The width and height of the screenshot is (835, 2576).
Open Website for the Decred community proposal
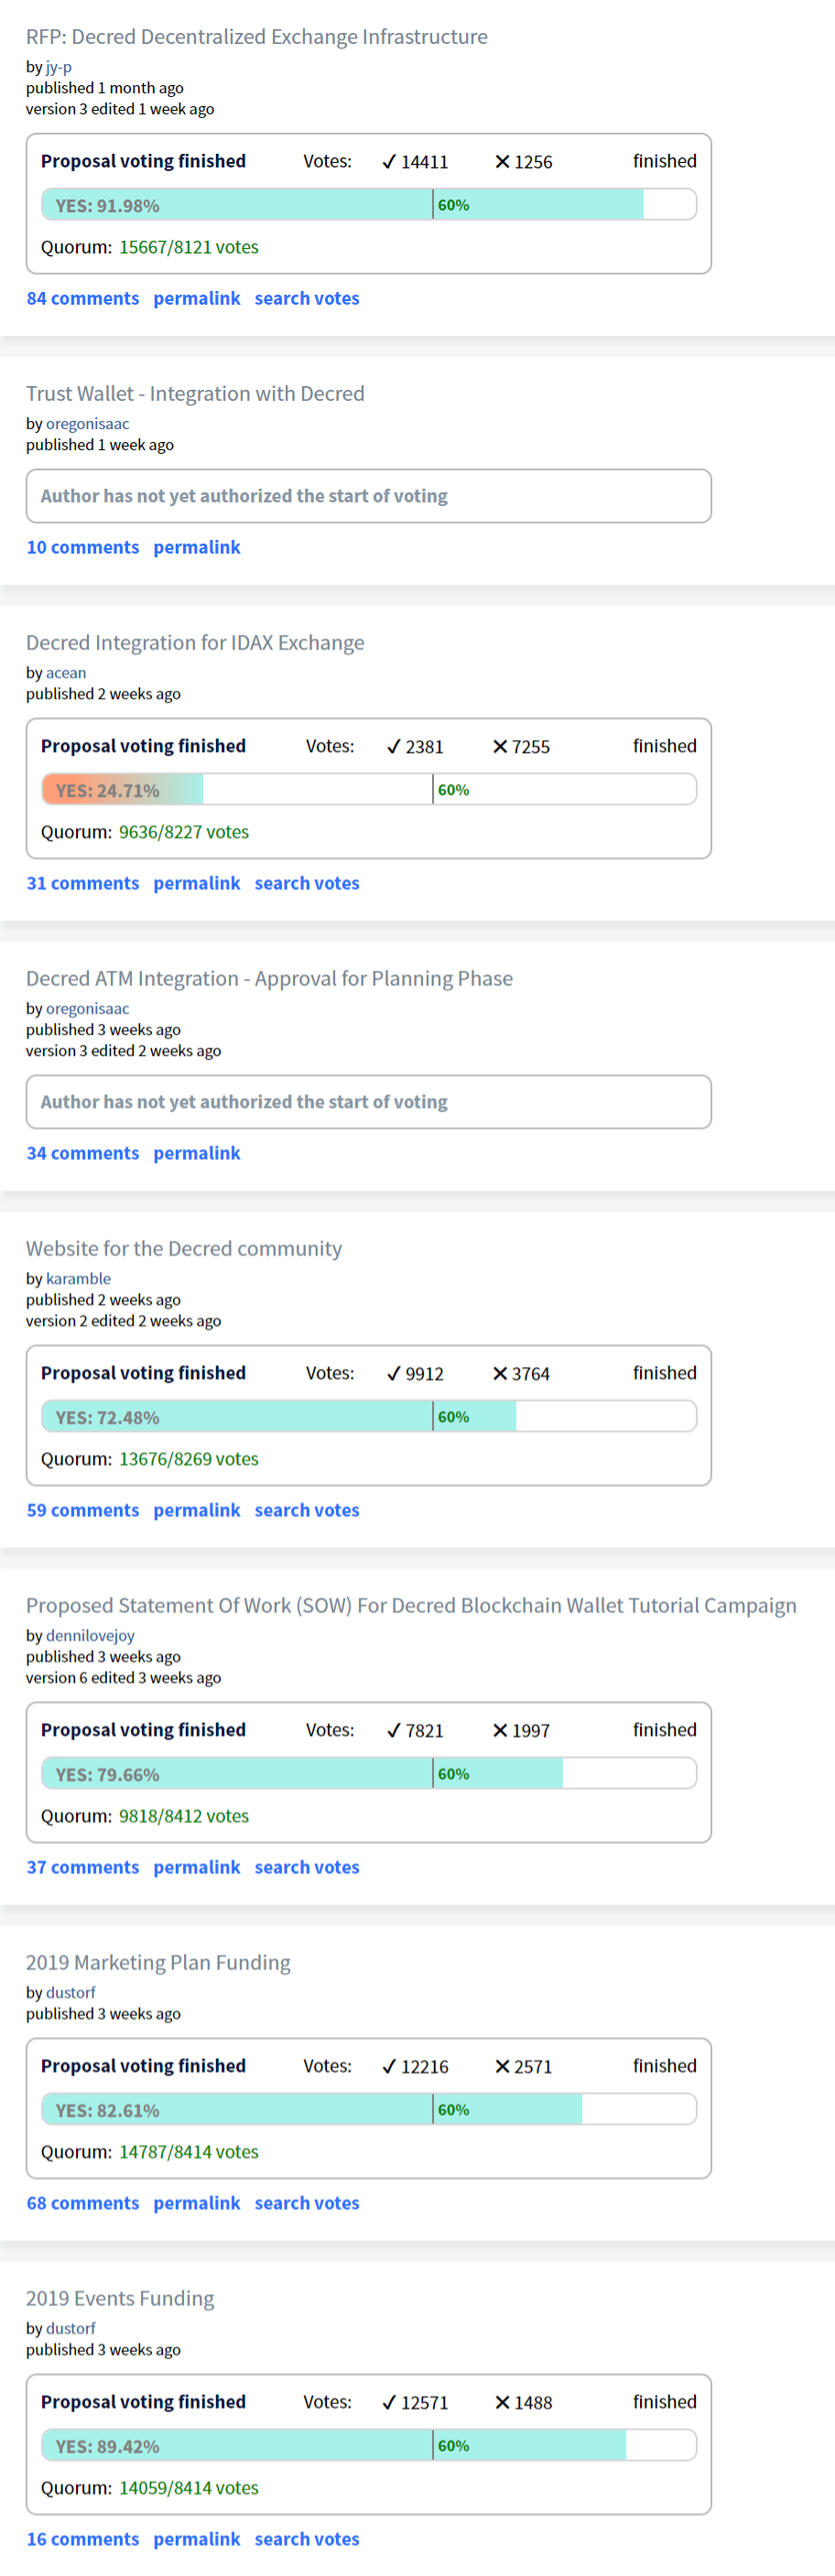(184, 1249)
